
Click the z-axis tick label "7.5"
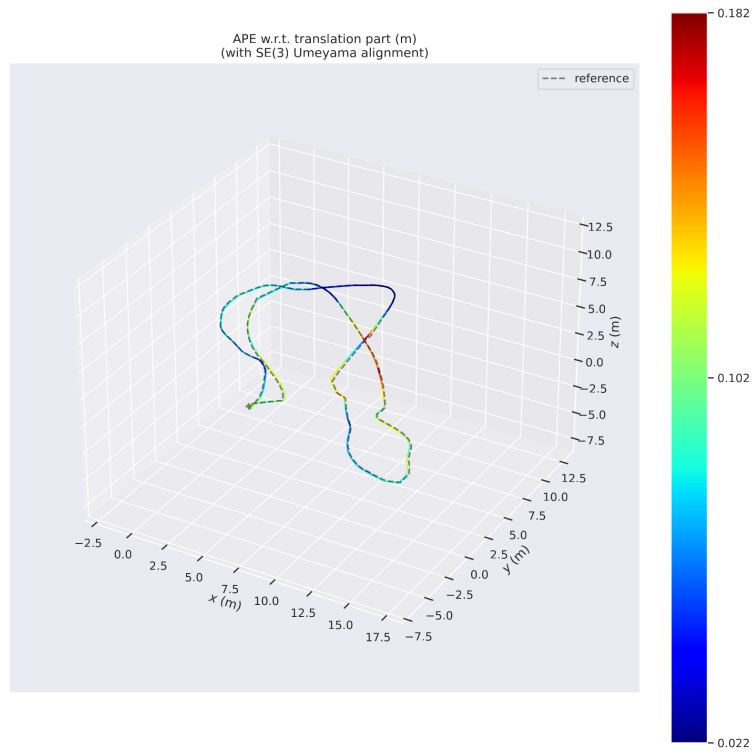pyautogui.click(x=598, y=282)
